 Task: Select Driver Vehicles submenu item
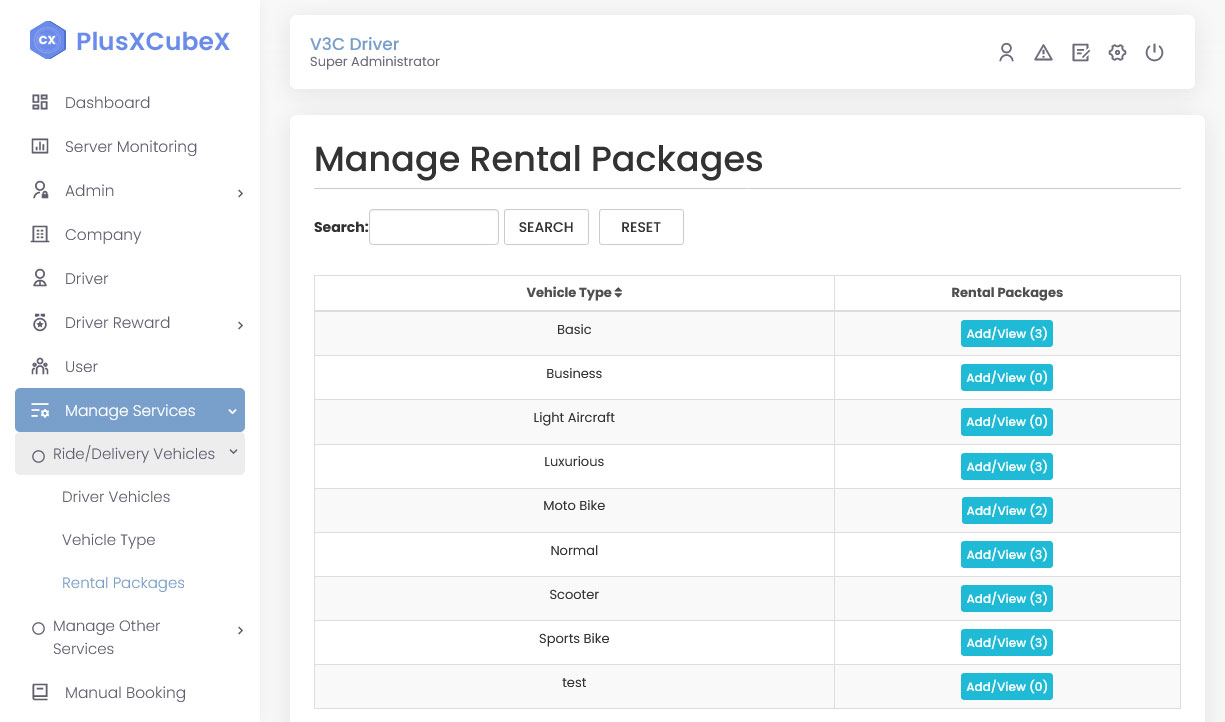(x=116, y=497)
